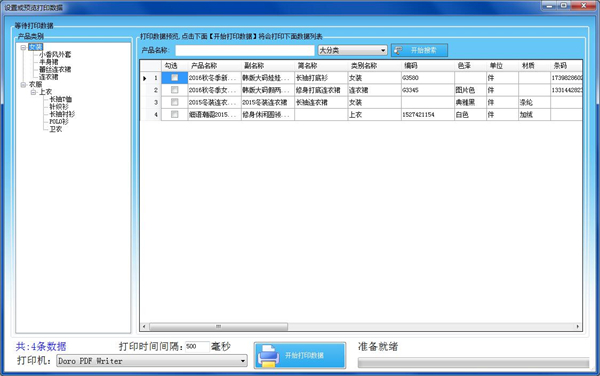Click the 修身打底连衣裙 cell
This screenshot has height=376, width=600.
(321, 90)
